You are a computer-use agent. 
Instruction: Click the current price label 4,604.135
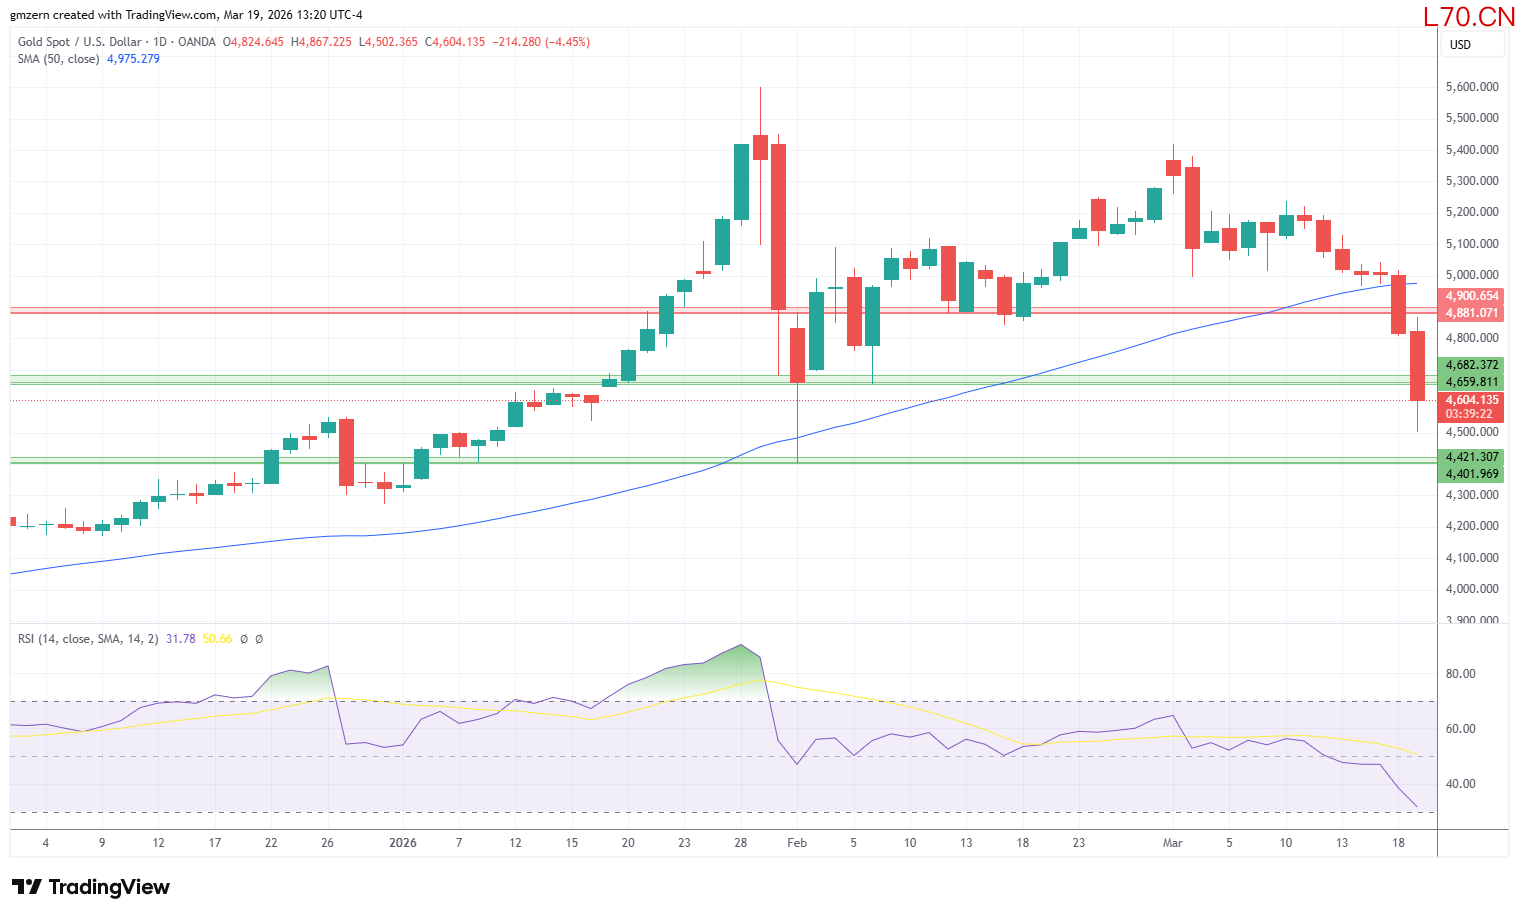1471,400
